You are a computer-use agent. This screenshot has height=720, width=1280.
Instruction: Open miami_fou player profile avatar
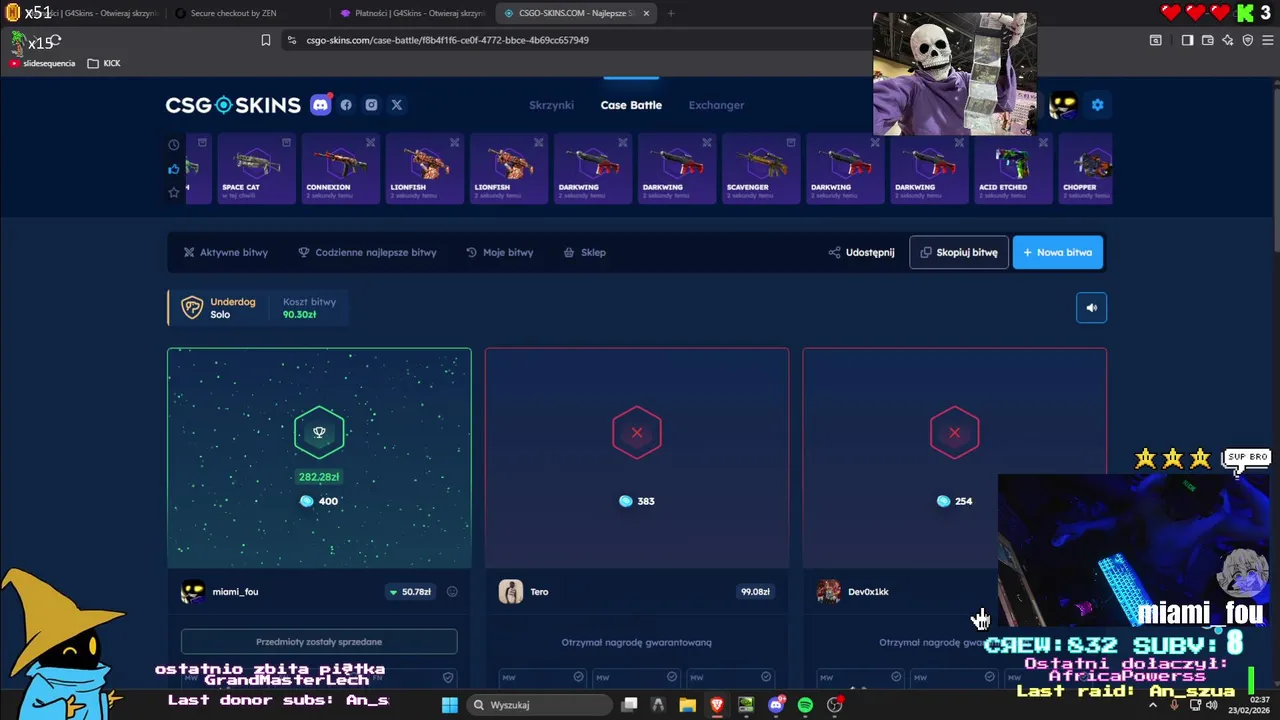[192, 592]
